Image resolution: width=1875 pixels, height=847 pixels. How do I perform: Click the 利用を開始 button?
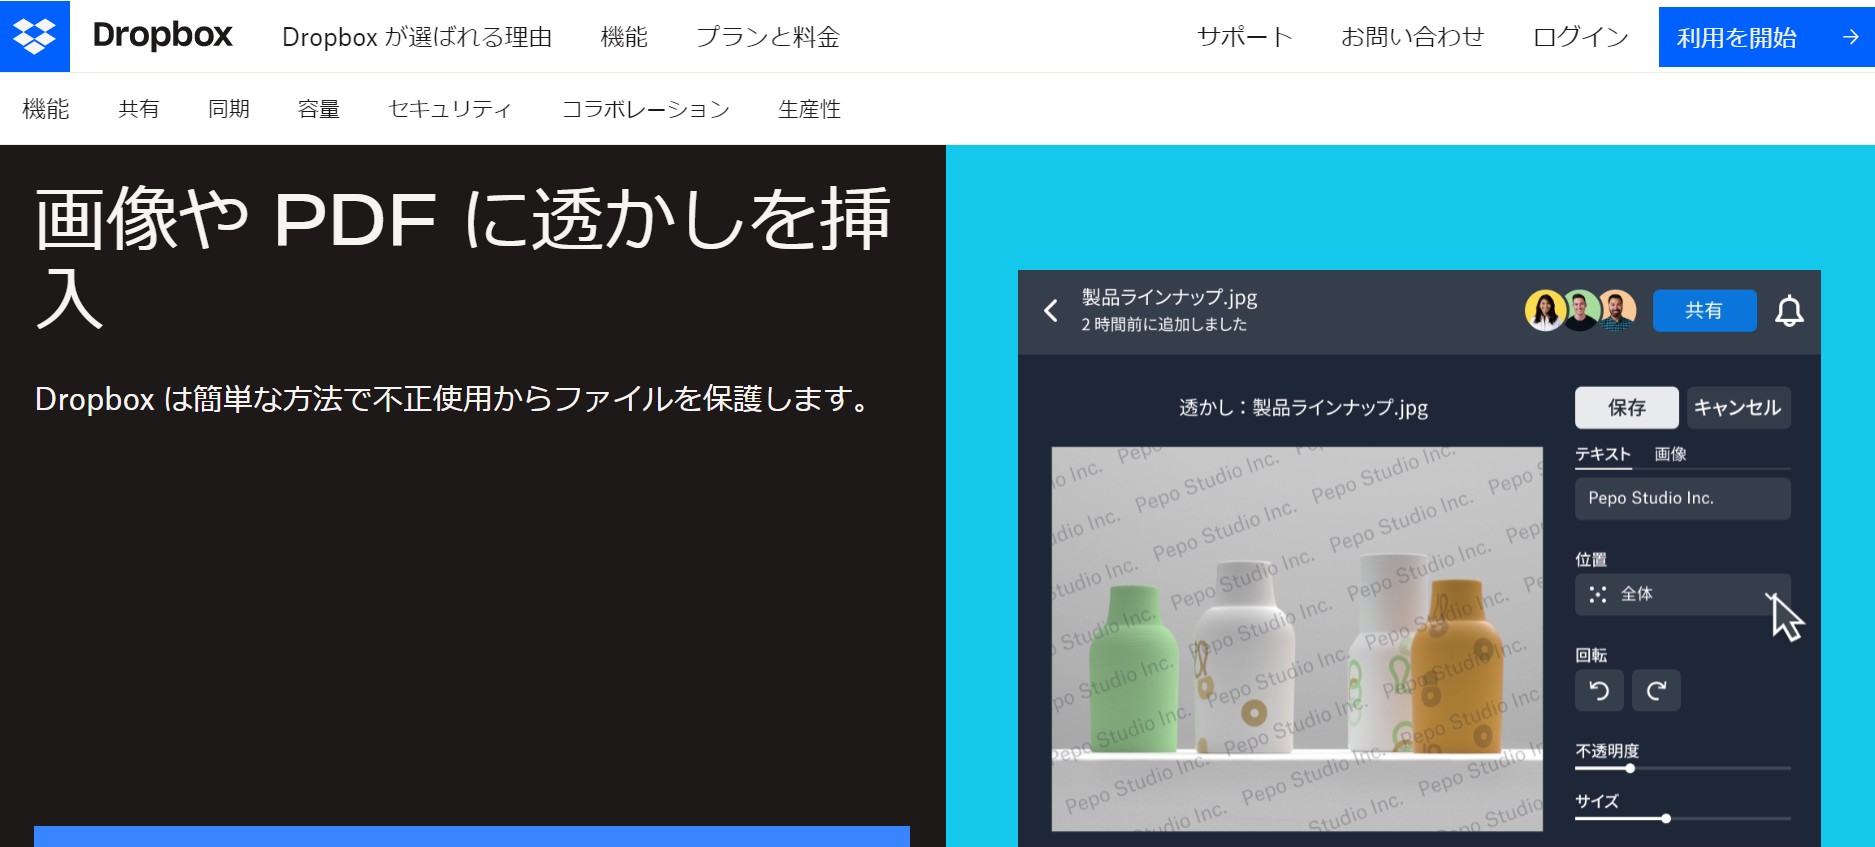coord(1766,37)
